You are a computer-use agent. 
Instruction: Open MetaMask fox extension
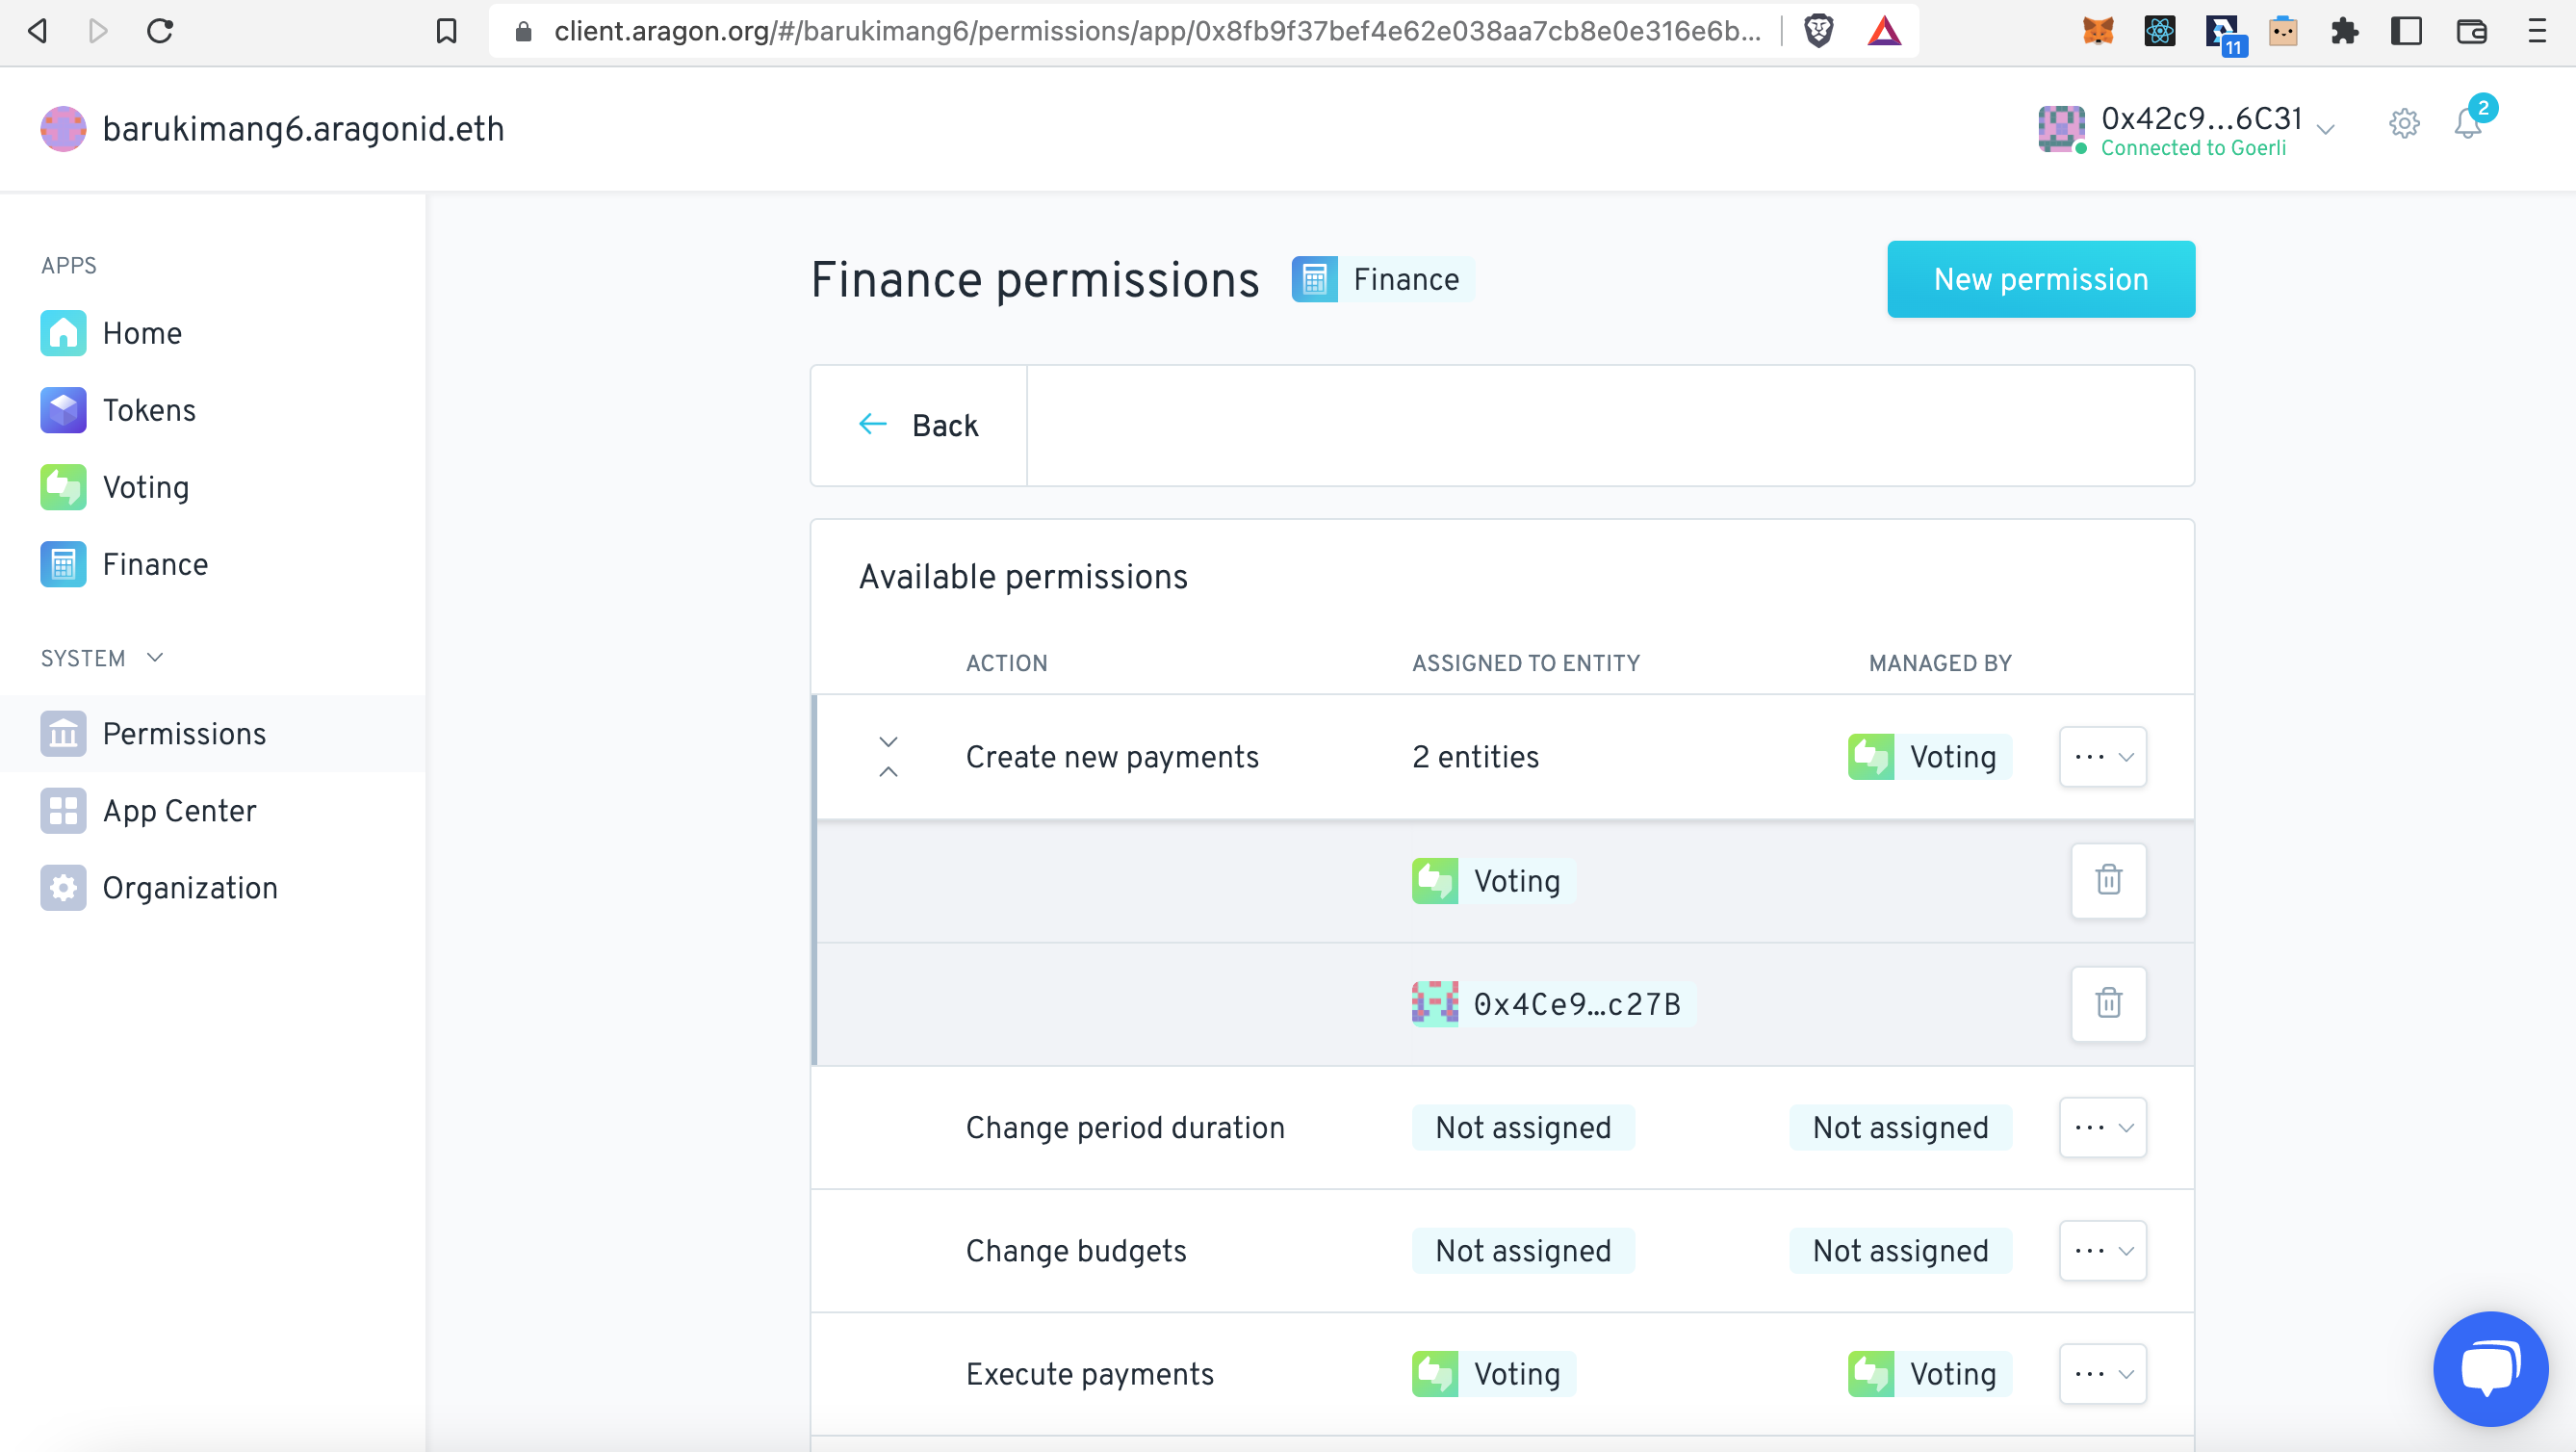pyautogui.click(x=2098, y=31)
